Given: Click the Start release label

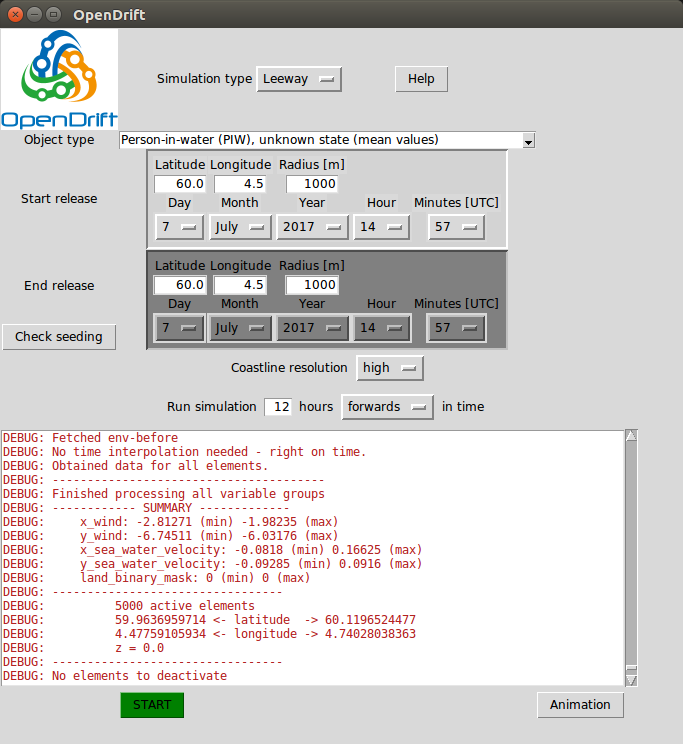Looking at the screenshot, I should (x=59, y=198).
